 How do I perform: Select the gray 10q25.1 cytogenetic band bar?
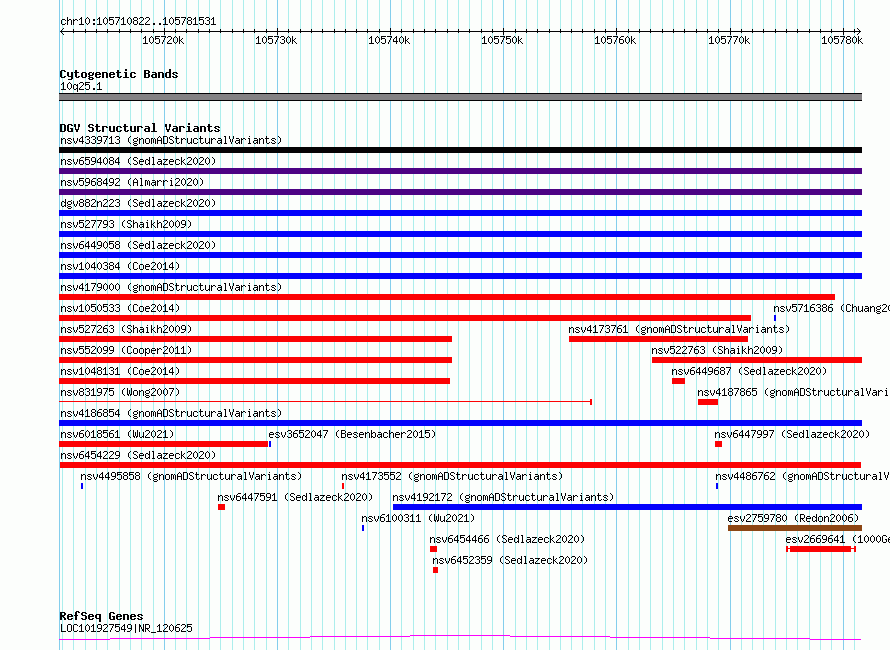click(460, 97)
